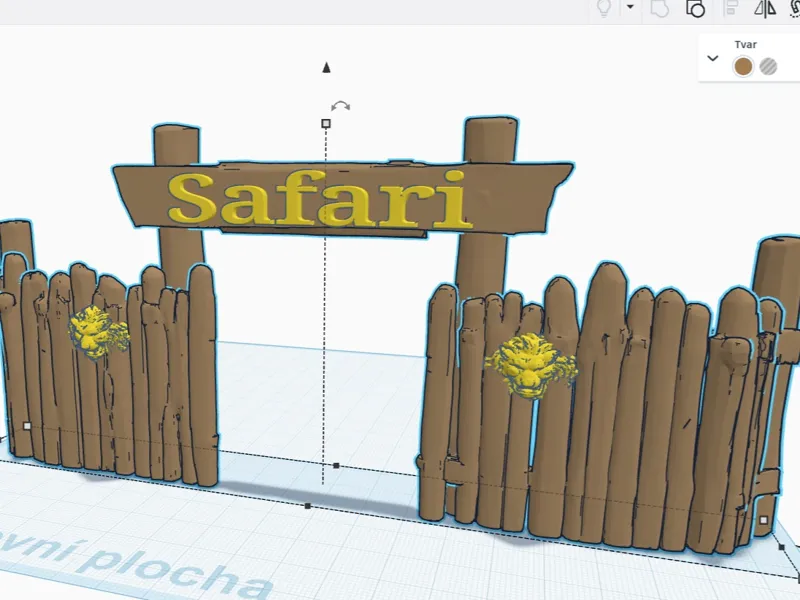Click the Mirror tool icon

765,8
